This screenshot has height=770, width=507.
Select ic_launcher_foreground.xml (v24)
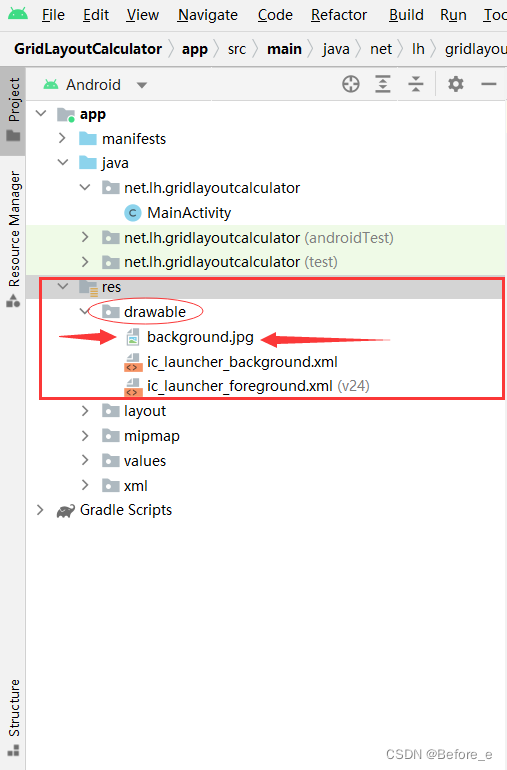(258, 386)
